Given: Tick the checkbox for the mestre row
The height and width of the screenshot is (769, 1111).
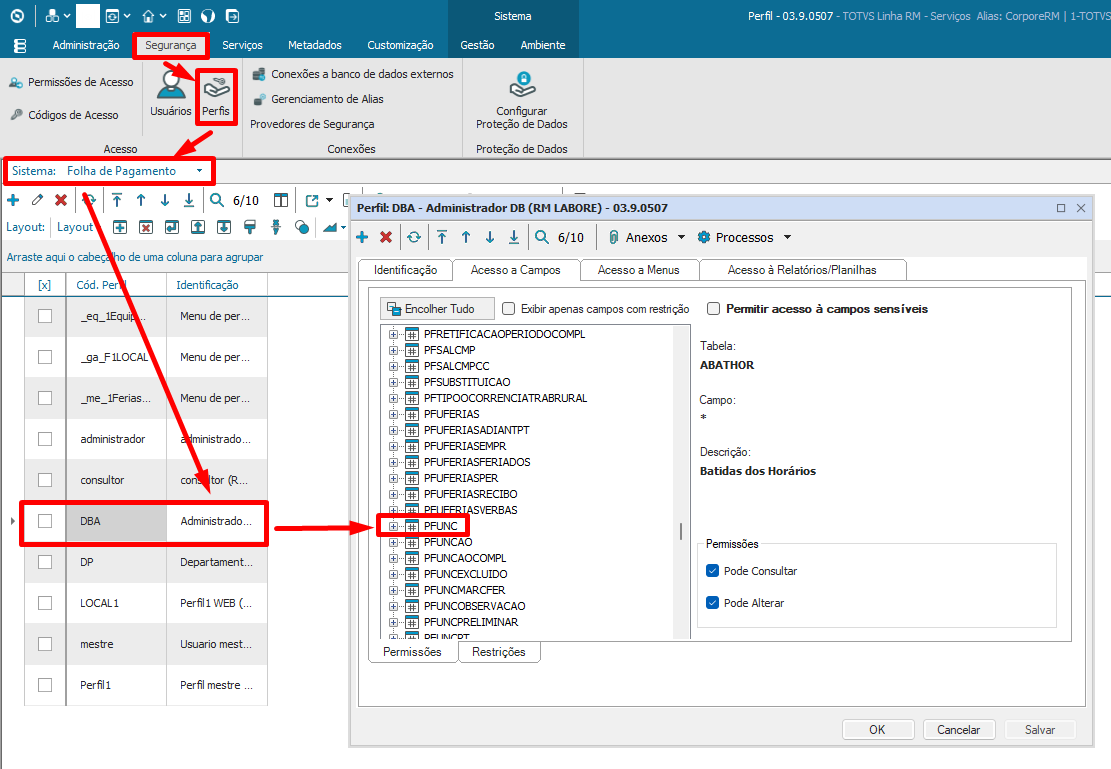Looking at the screenshot, I should (45, 644).
